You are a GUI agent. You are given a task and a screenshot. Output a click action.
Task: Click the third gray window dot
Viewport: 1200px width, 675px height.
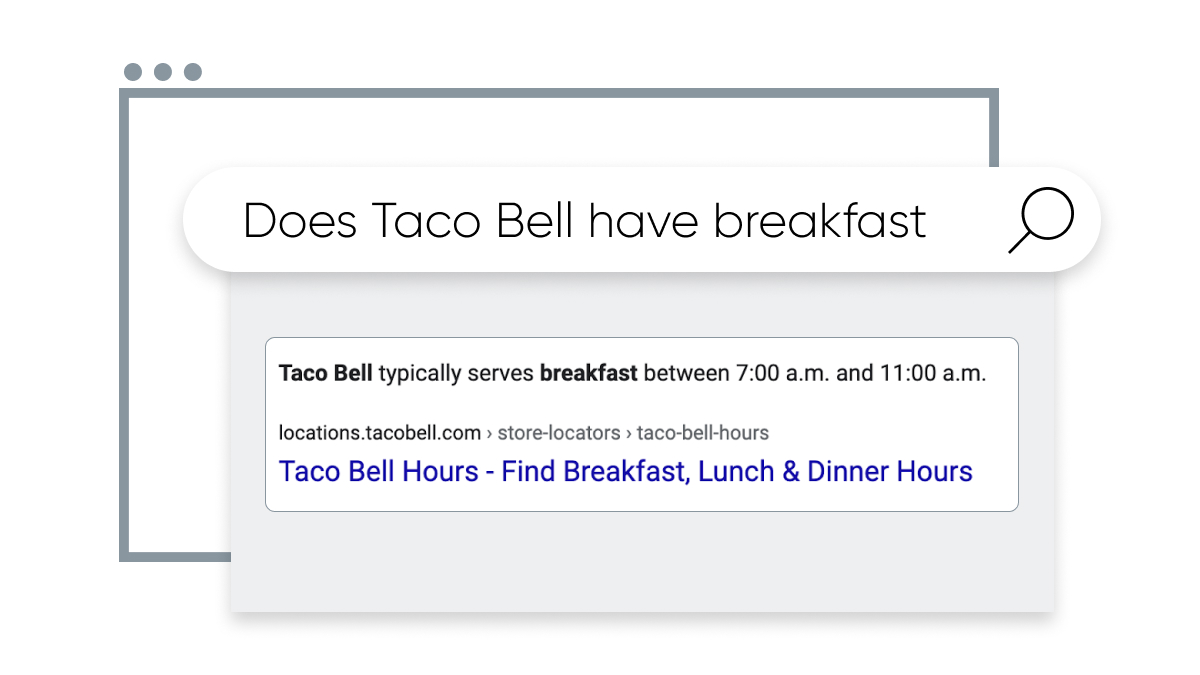193,72
